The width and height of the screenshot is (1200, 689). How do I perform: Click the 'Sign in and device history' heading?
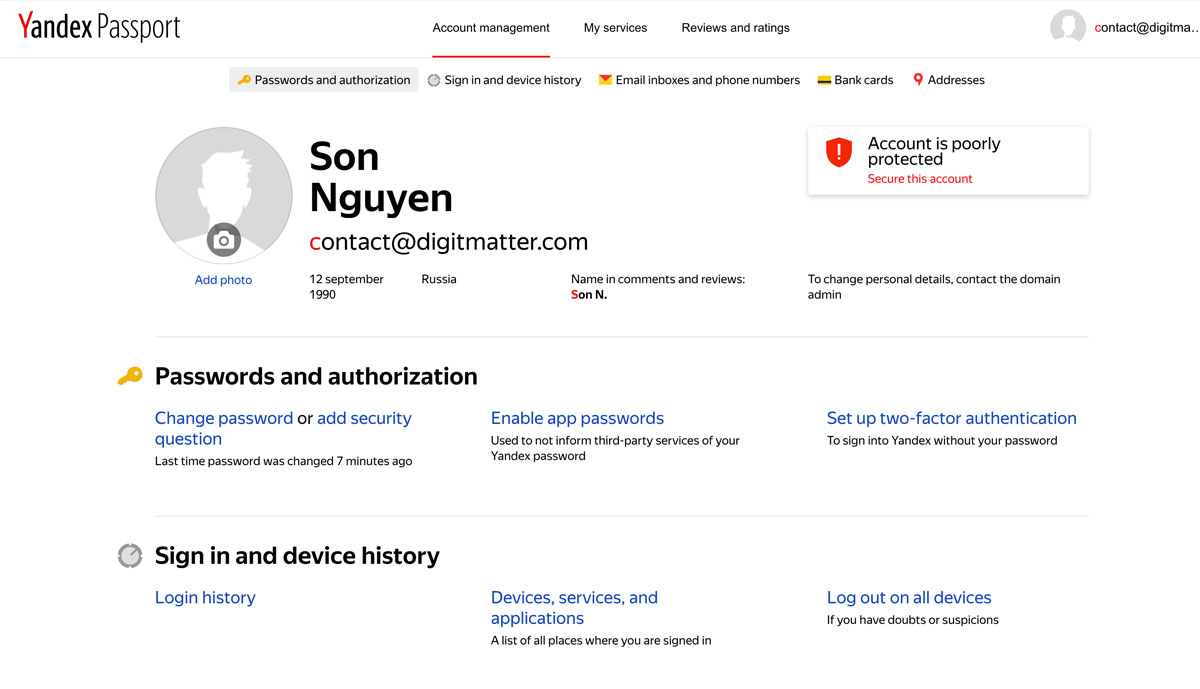297,556
